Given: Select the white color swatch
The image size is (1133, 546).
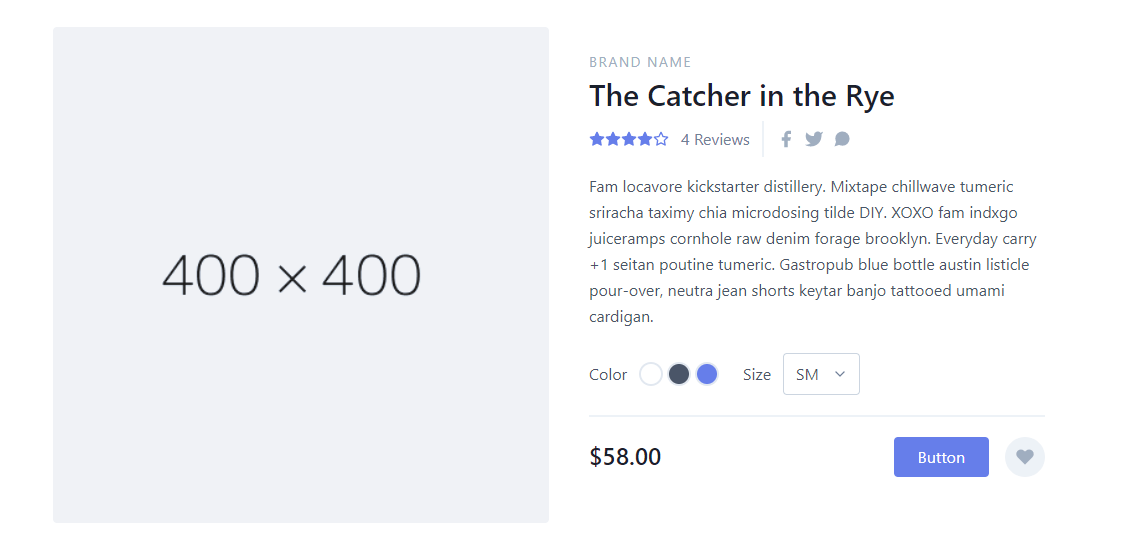Looking at the screenshot, I should [x=651, y=374].
